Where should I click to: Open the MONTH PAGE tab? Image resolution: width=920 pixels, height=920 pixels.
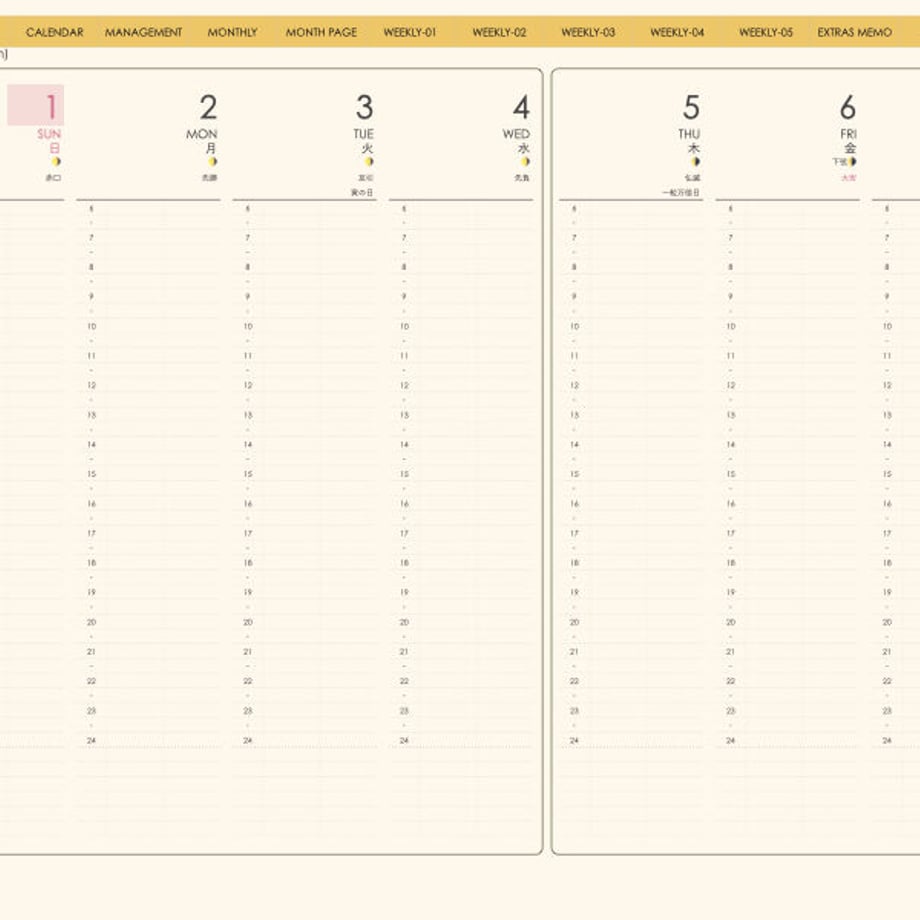(321, 32)
